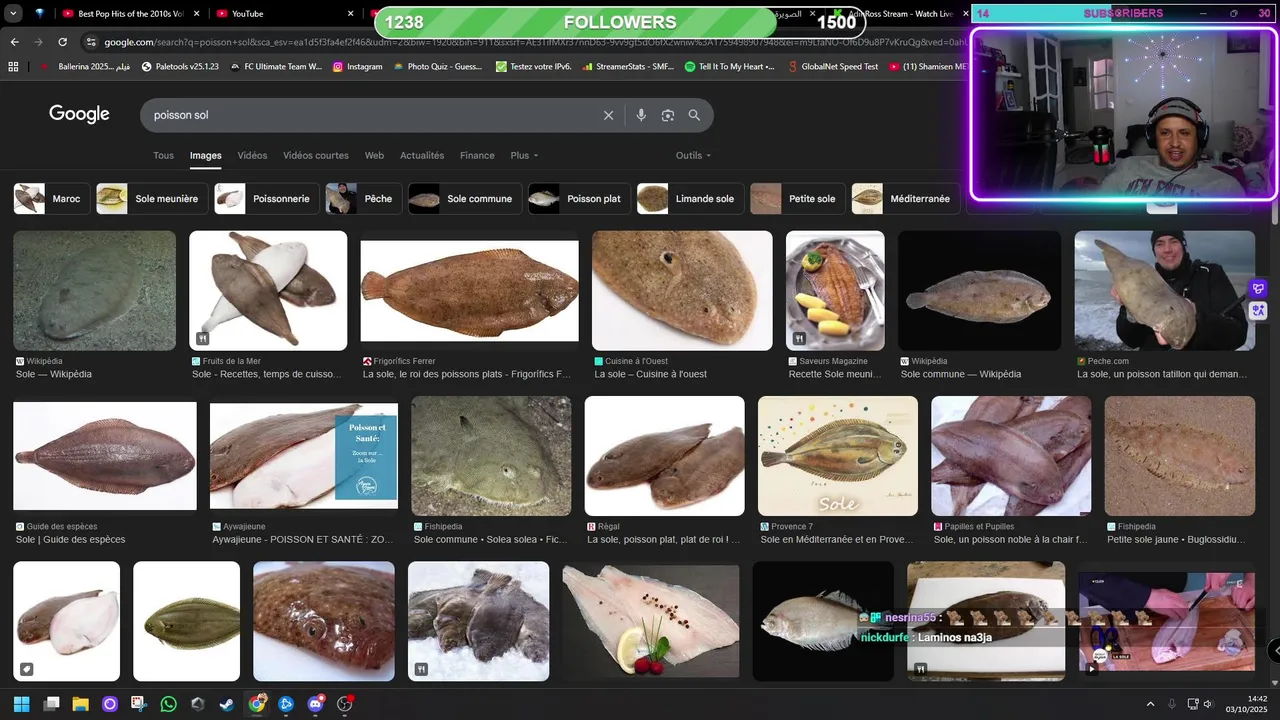The height and width of the screenshot is (720, 1280).
Task: Submit search with the magnifier icon
Action: click(x=694, y=115)
